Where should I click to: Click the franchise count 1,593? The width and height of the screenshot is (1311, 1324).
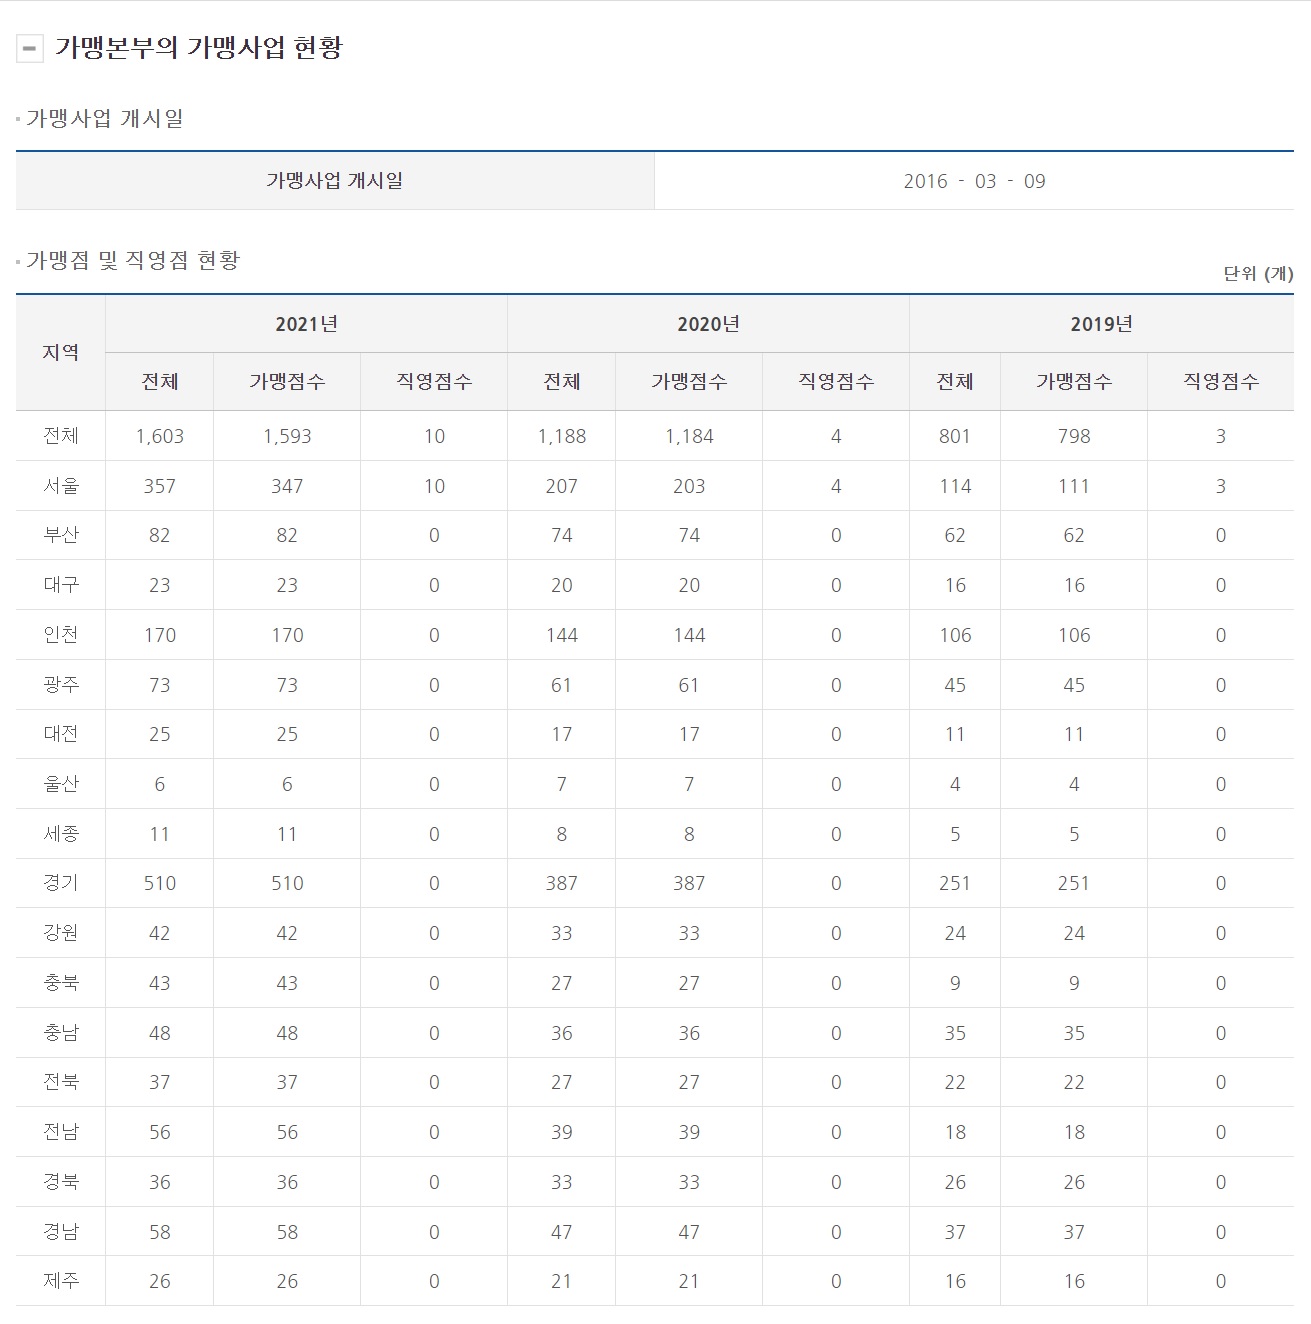tap(287, 436)
